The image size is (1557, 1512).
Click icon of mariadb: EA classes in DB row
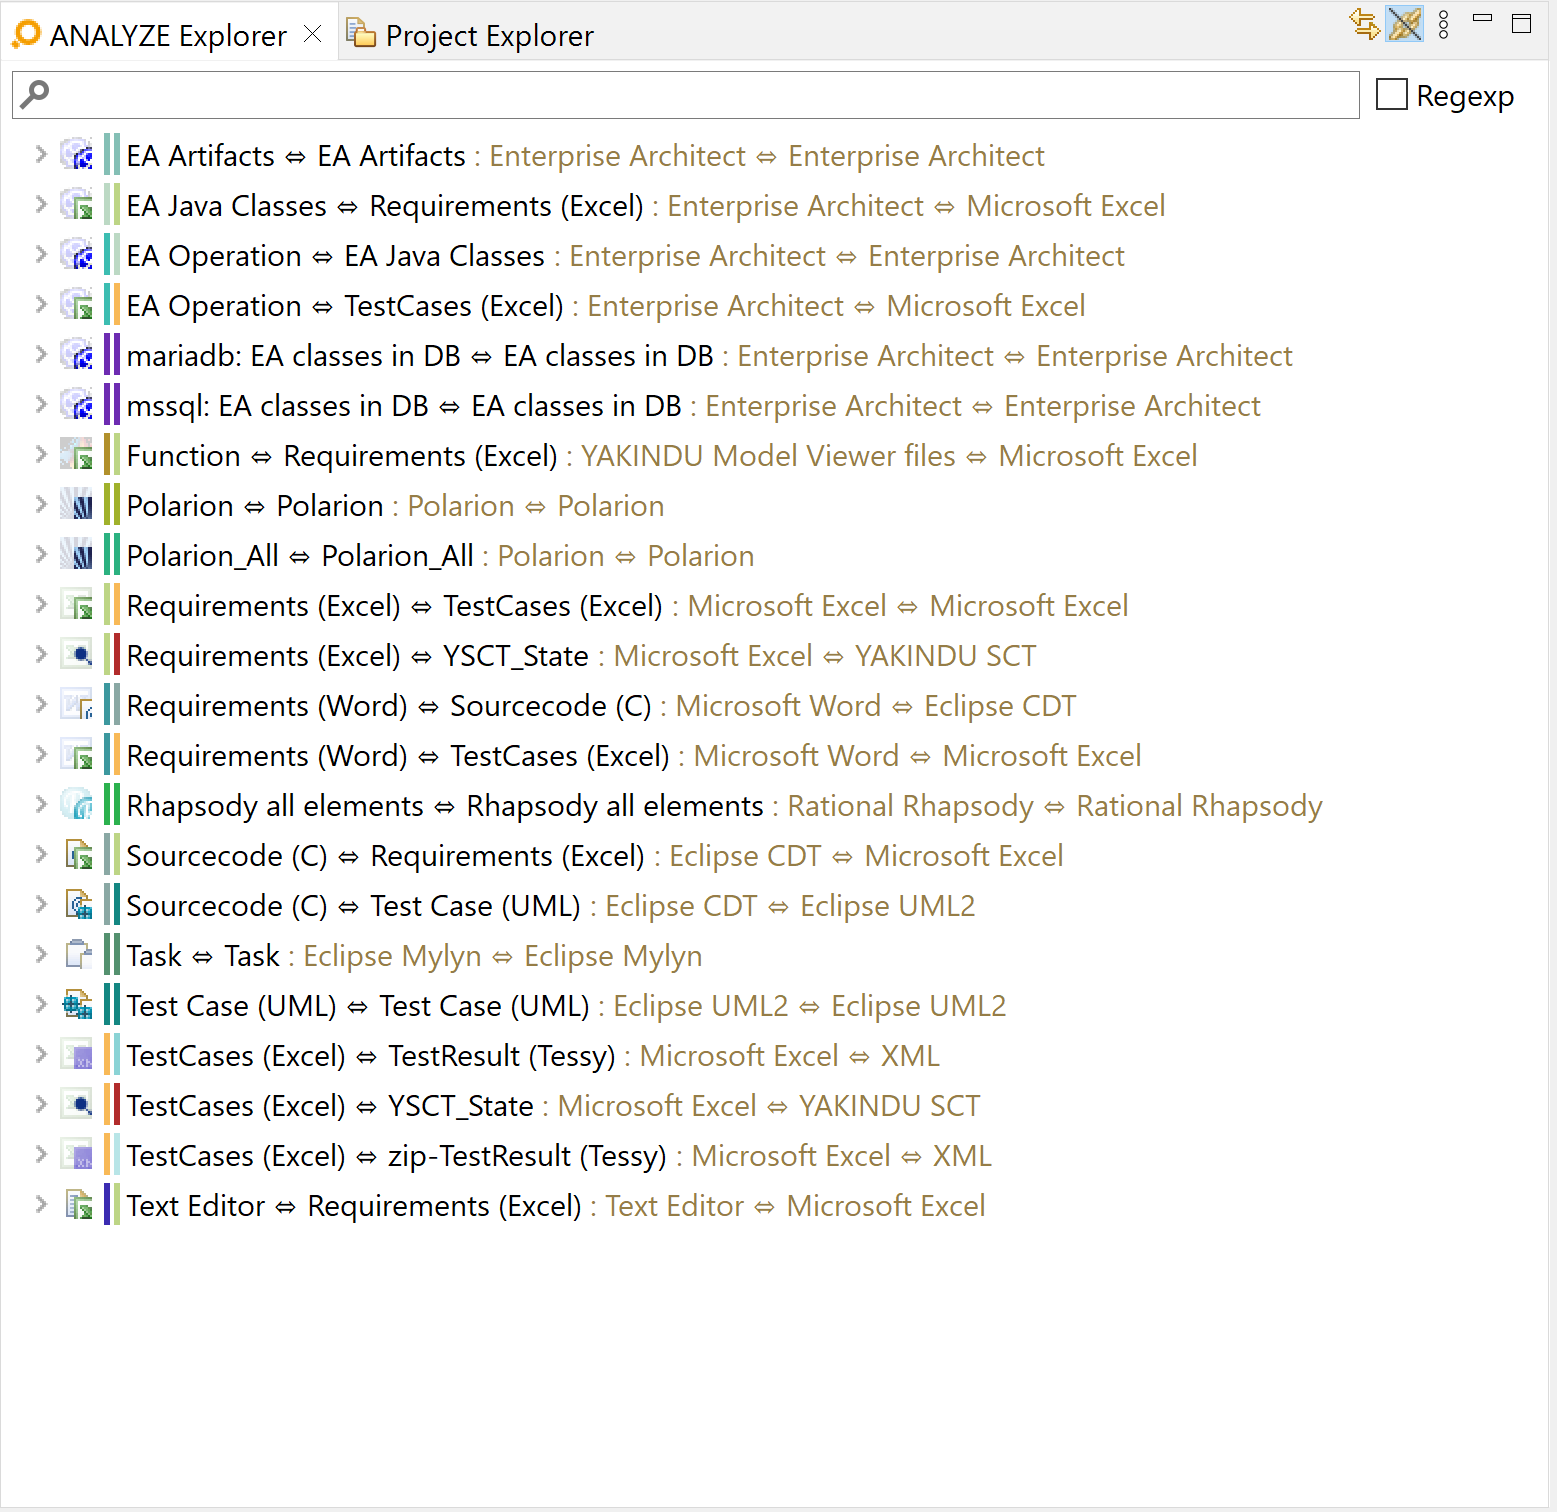click(x=77, y=355)
